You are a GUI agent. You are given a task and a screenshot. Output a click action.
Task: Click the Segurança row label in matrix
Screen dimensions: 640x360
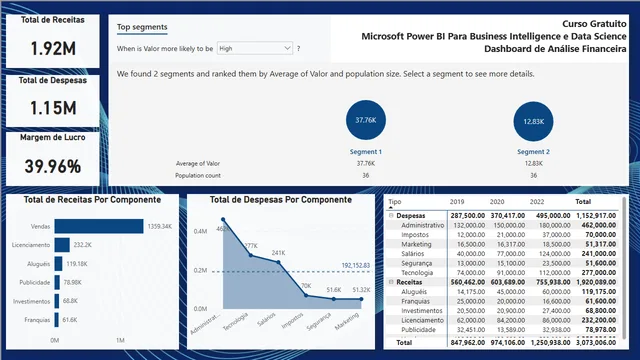pos(416,263)
